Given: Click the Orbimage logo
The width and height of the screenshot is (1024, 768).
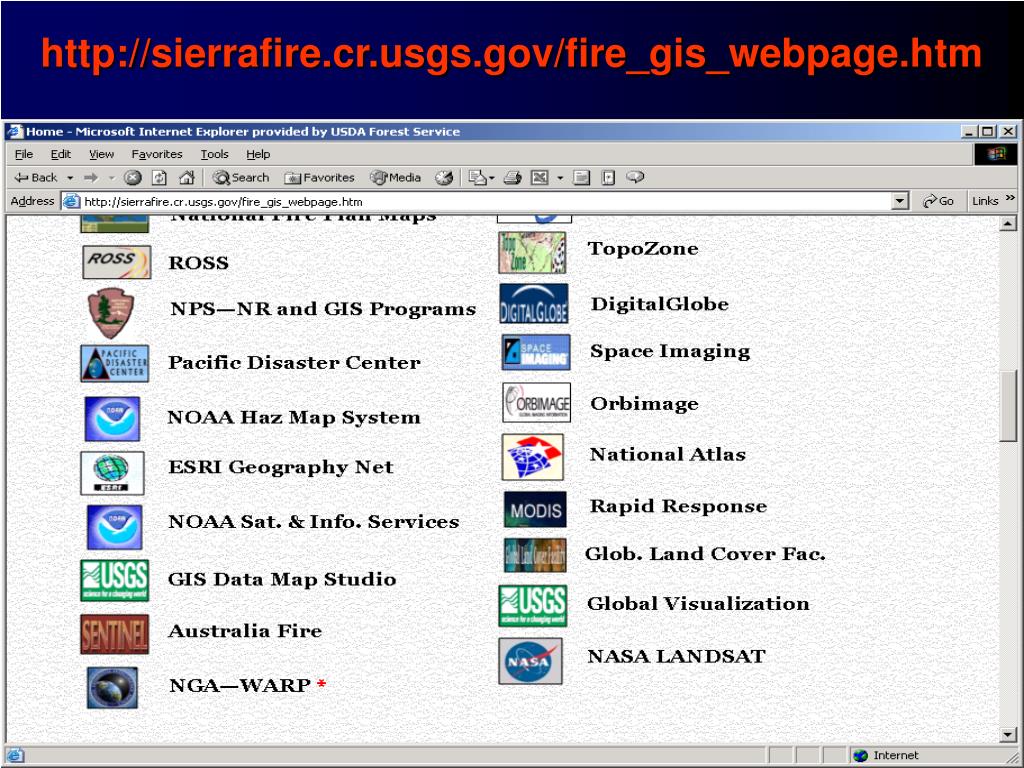Looking at the screenshot, I should [x=536, y=402].
